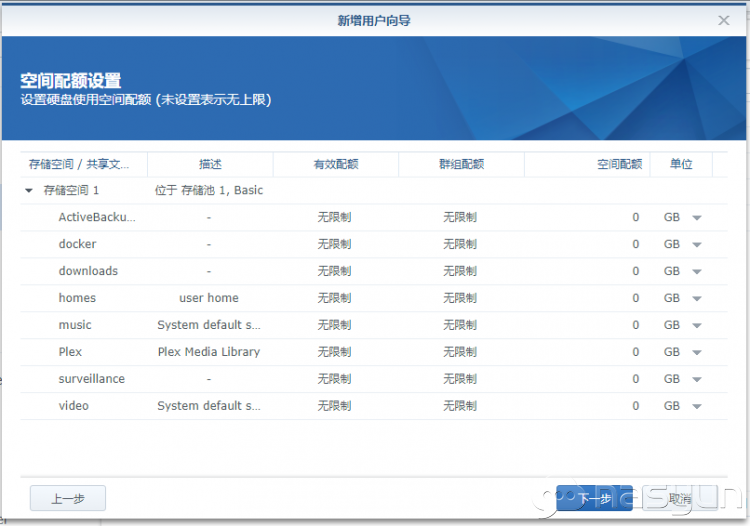Screen dimensions: 750x526
Task: Click the 存储空间 1 label
Action: pos(71,190)
